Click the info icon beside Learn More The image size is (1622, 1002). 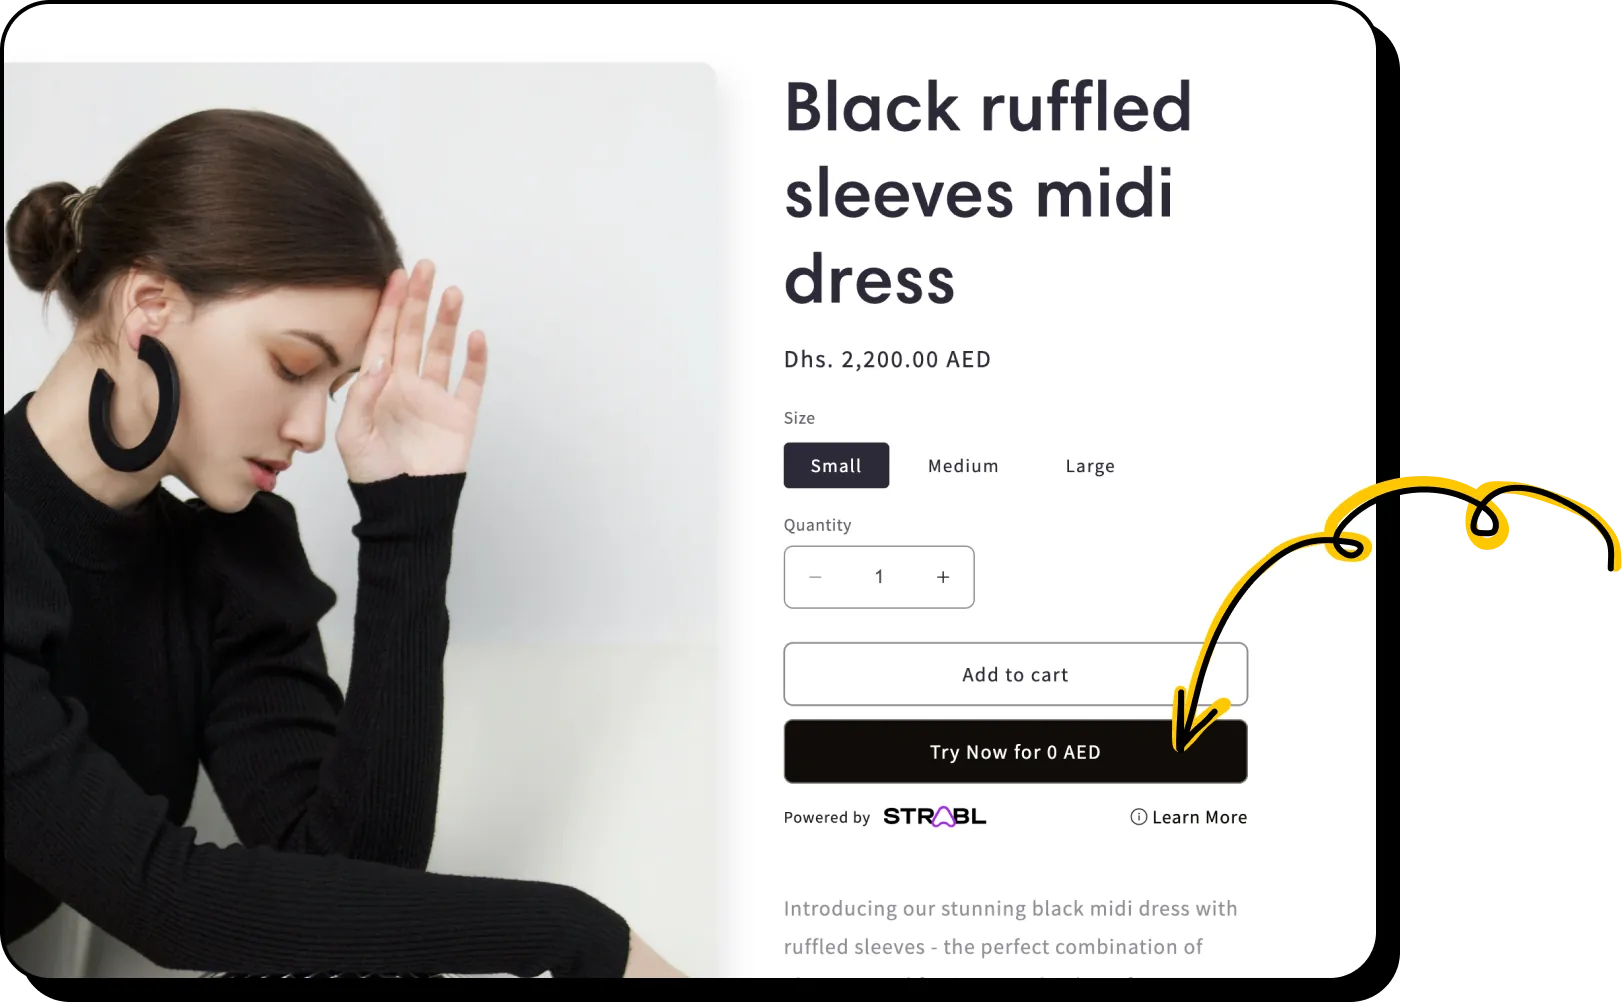click(x=1138, y=817)
